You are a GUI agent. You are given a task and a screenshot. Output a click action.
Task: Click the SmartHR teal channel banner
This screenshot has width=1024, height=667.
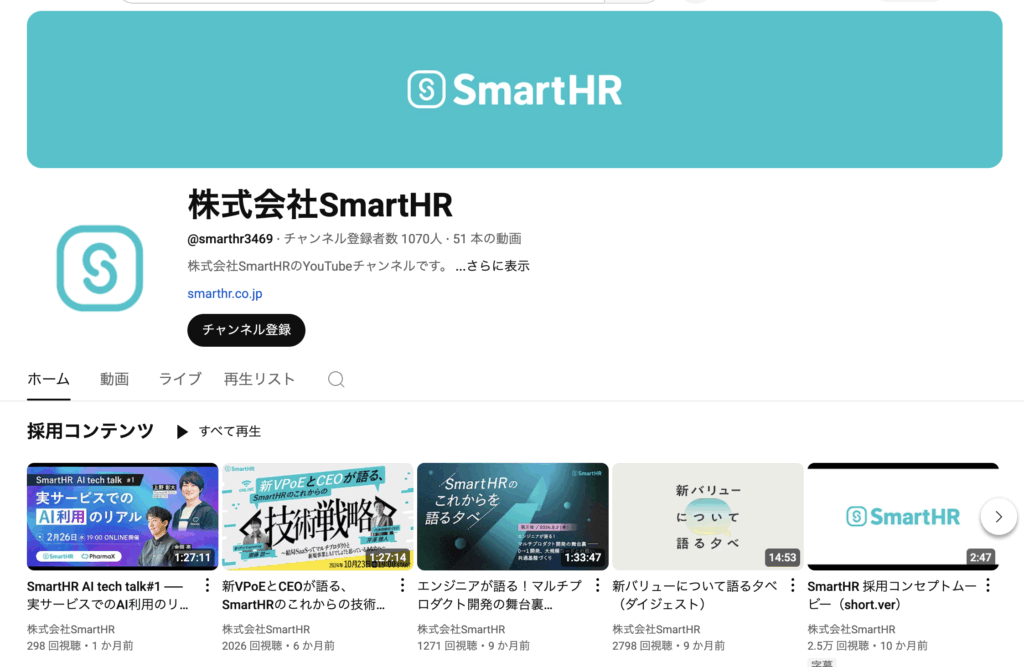click(515, 89)
